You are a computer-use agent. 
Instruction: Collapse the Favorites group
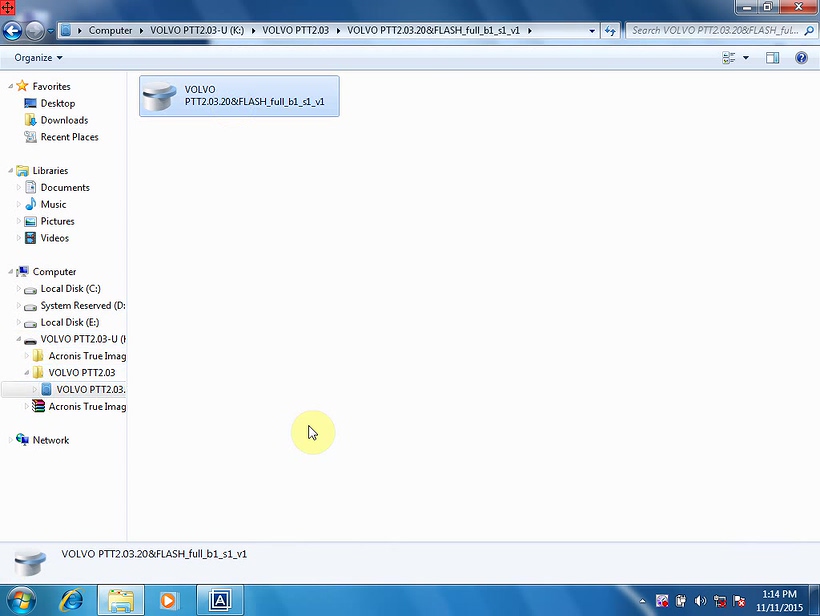click(x=10, y=86)
